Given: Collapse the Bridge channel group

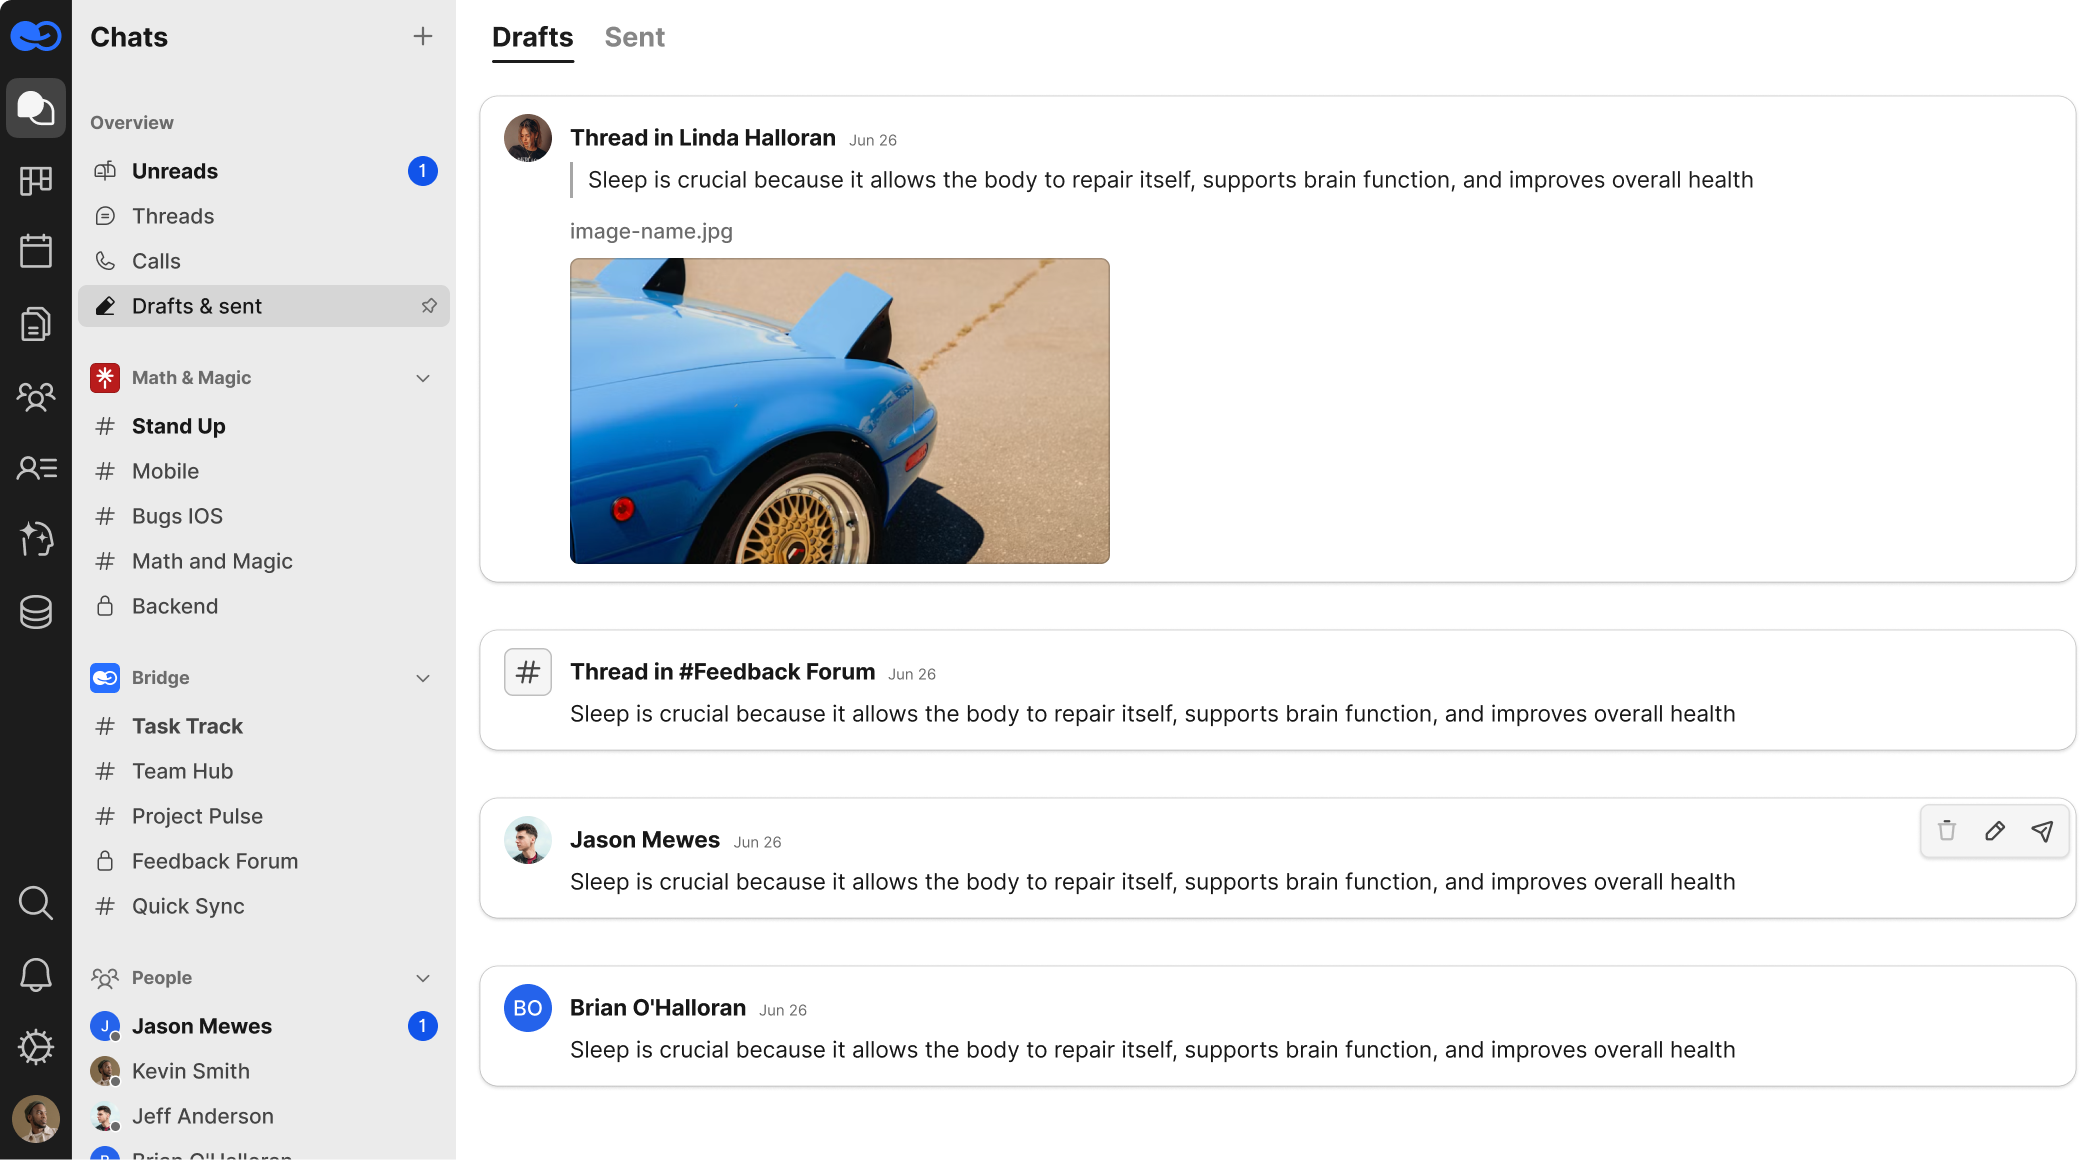Looking at the screenshot, I should 423,678.
